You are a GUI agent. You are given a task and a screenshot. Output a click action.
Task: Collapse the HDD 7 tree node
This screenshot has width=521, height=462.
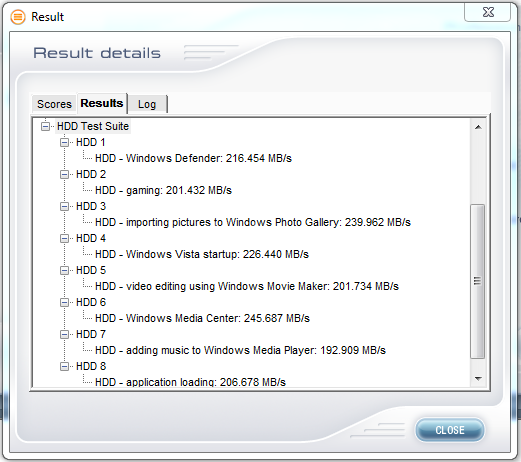[x=64, y=334]
